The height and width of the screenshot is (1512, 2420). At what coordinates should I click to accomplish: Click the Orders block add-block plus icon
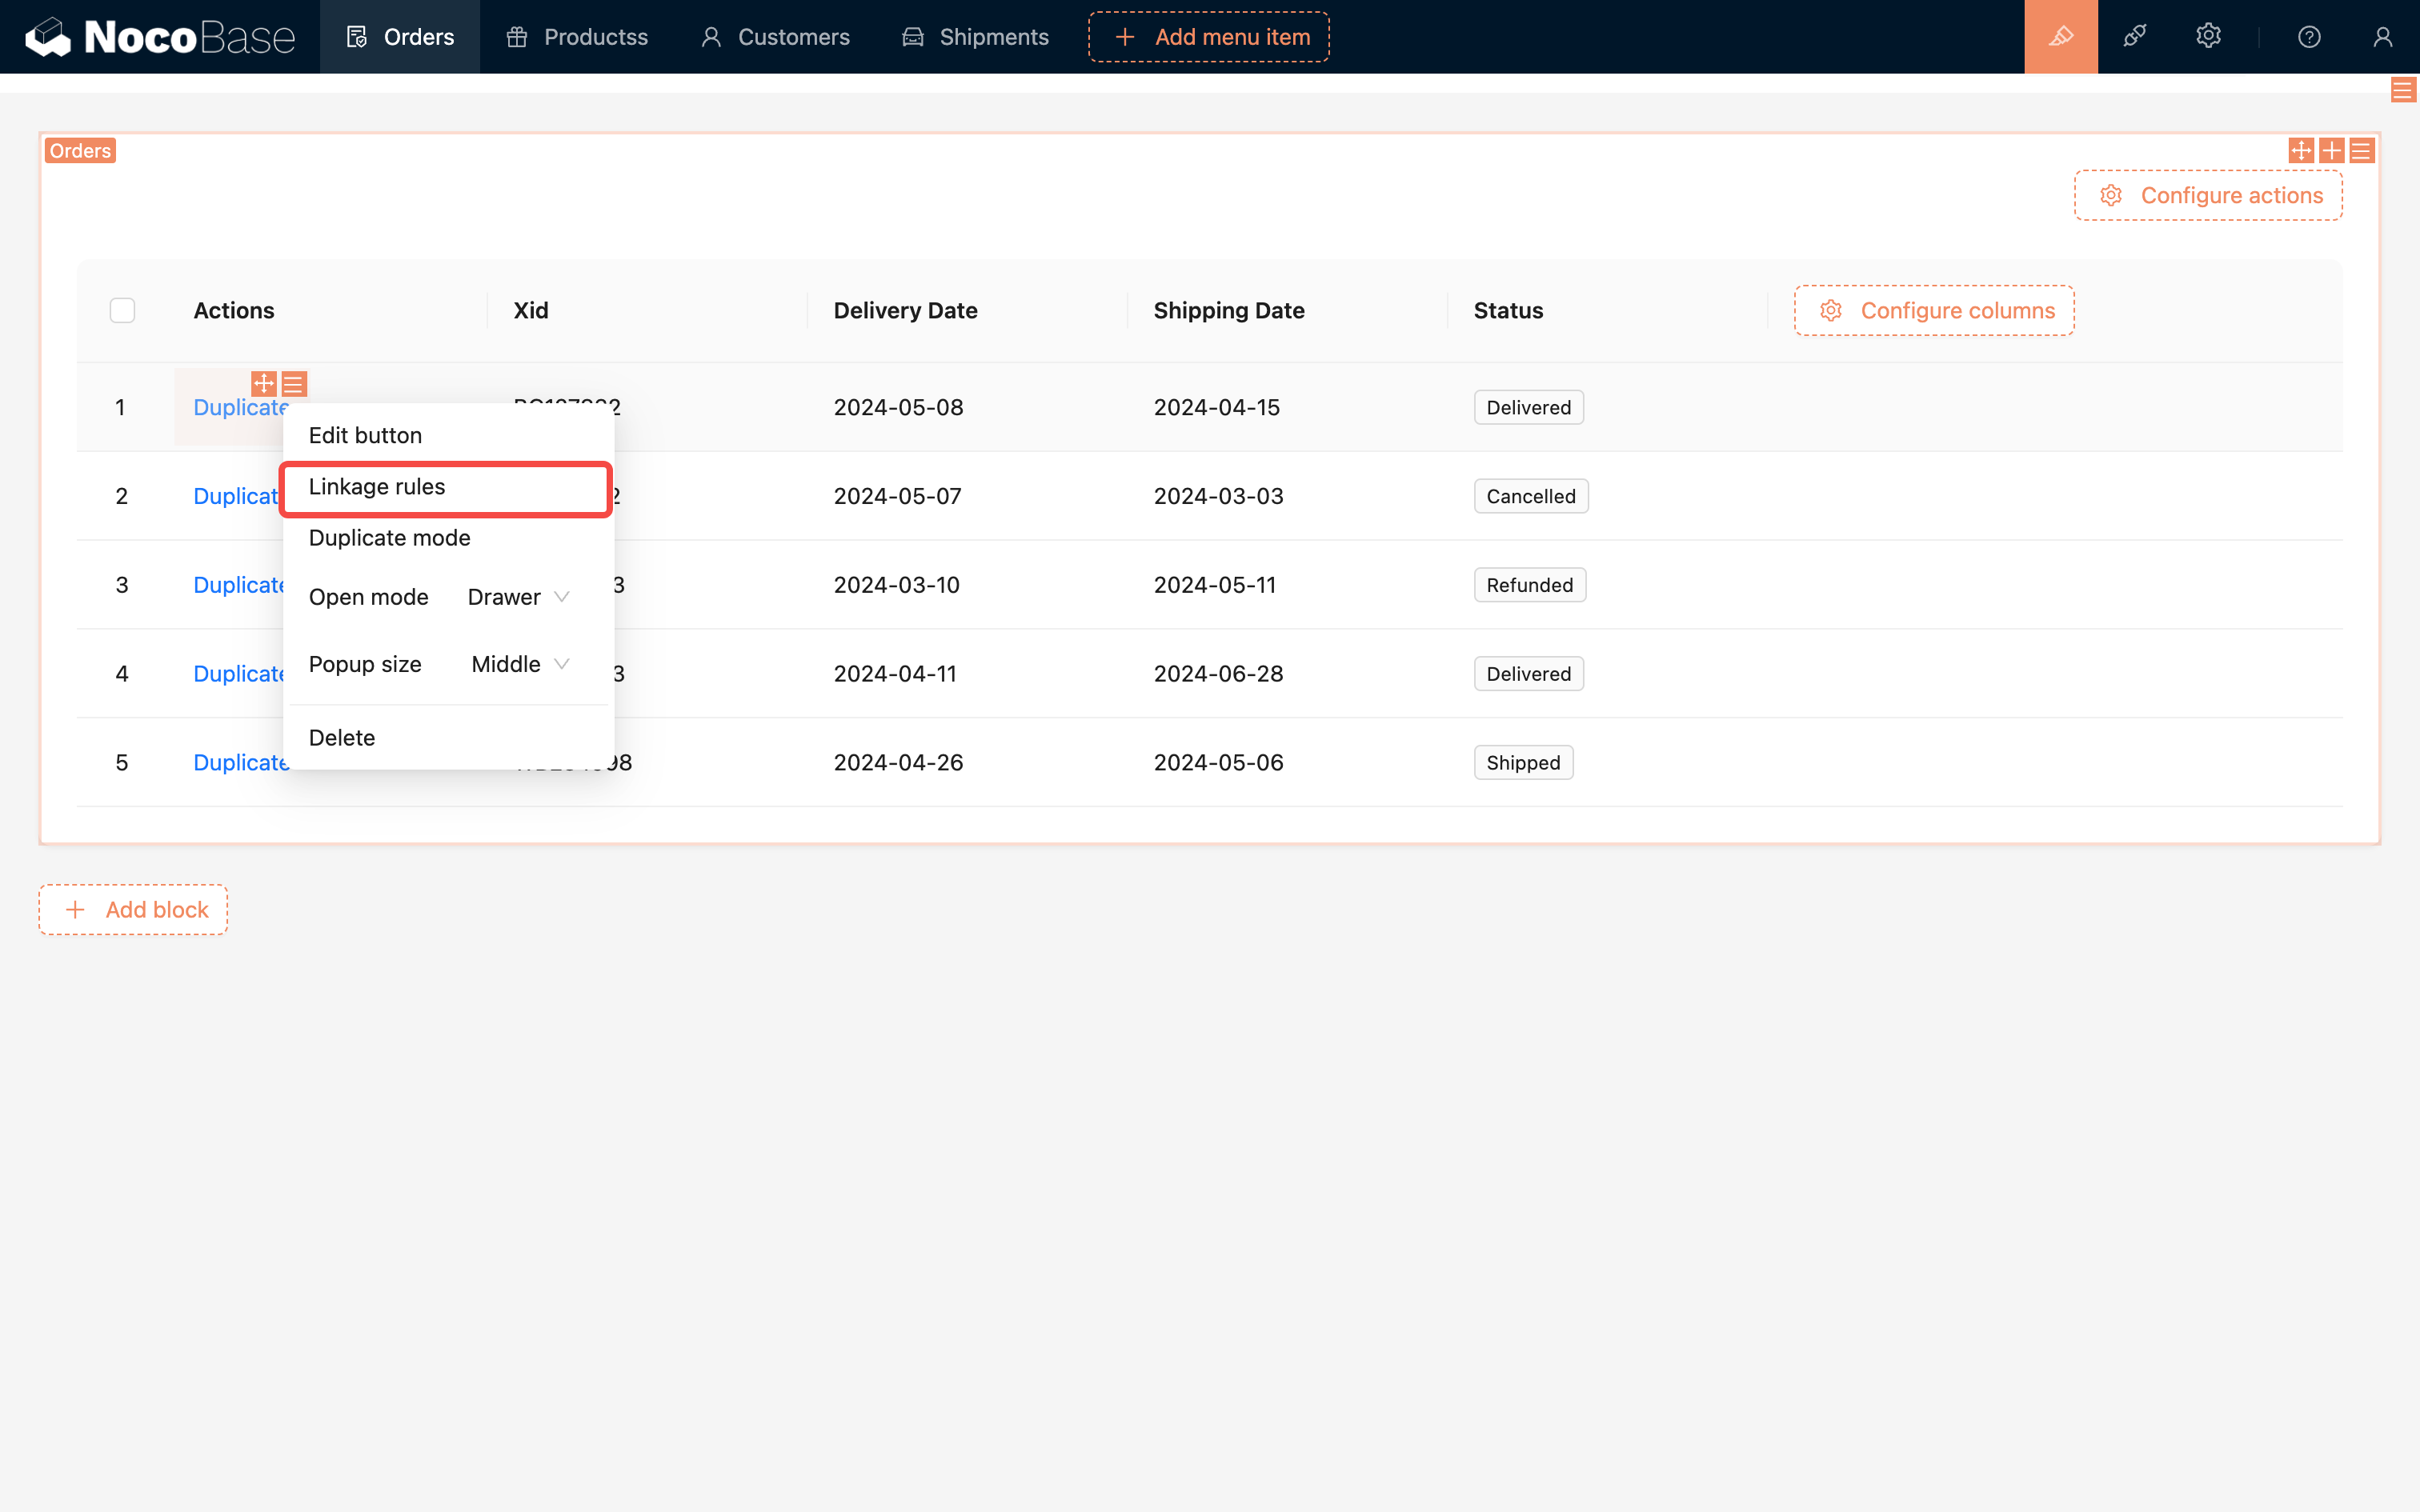coord(2331,150)
